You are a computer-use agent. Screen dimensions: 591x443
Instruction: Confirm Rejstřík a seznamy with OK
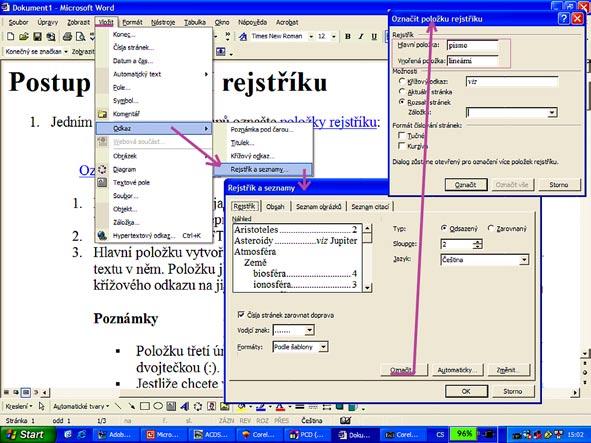coord(466,391)
